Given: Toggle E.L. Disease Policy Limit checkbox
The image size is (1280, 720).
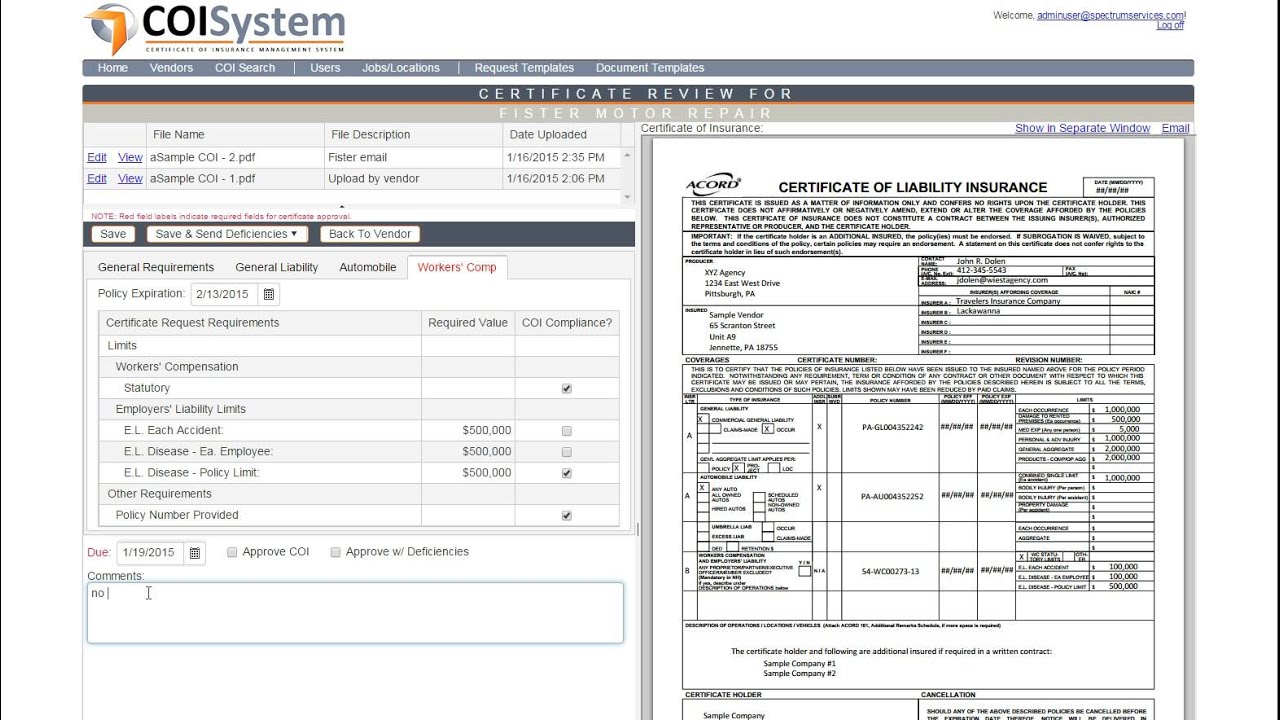Looking at the screenshot, I should click(x=567, y=473).
